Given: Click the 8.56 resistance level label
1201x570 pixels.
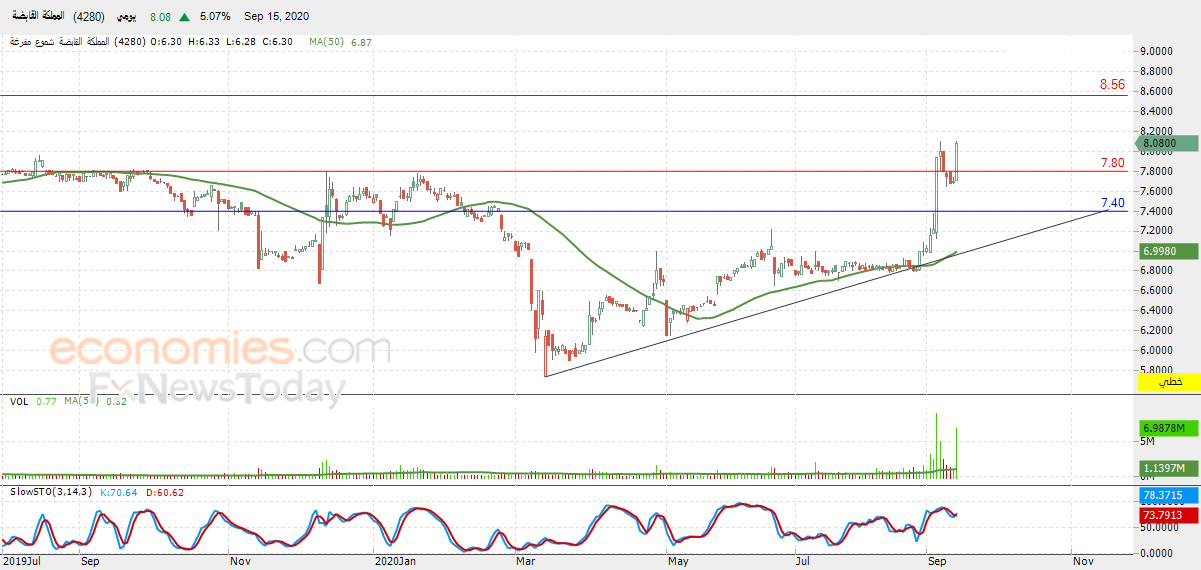Looking at the screenshot, I should pyautogui.click(x=1112, y=85).
